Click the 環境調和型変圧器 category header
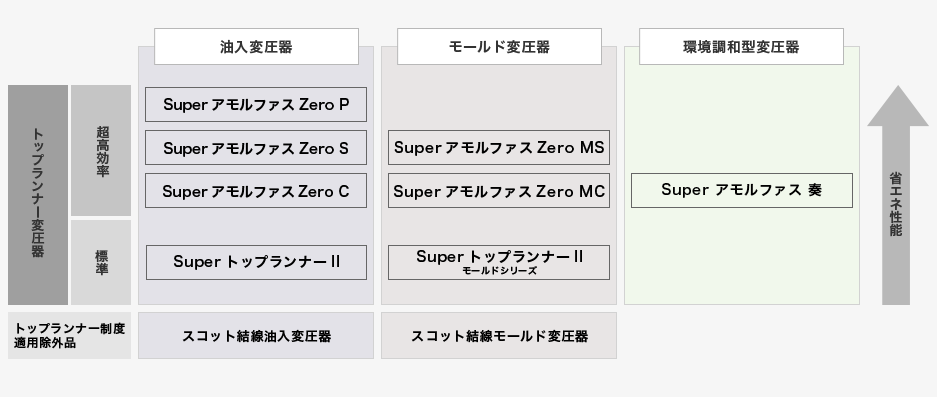 (742, 47)
